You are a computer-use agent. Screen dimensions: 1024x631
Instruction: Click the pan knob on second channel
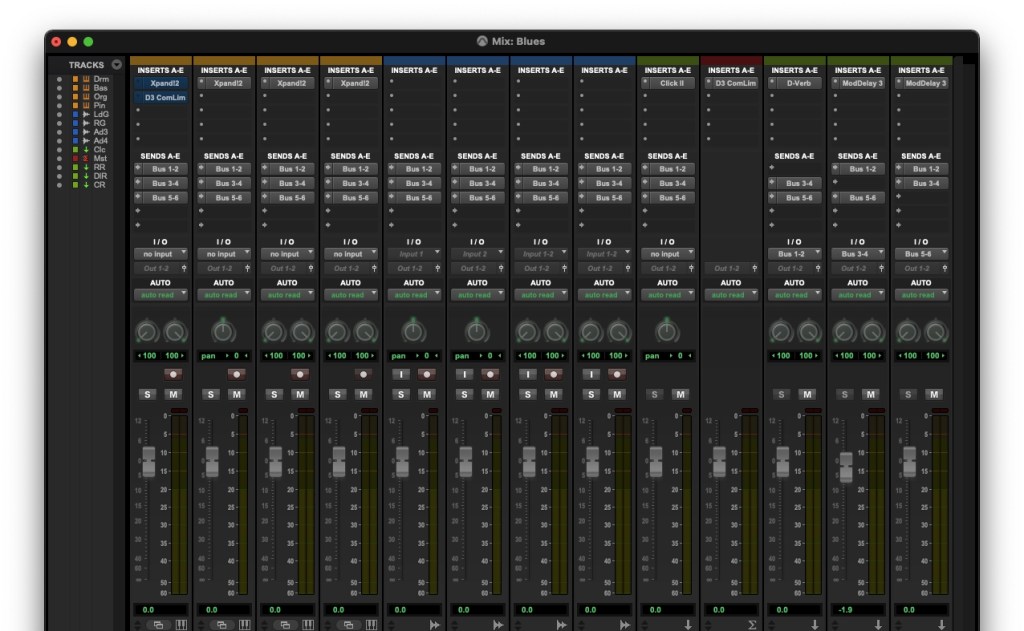pos(223,331)
